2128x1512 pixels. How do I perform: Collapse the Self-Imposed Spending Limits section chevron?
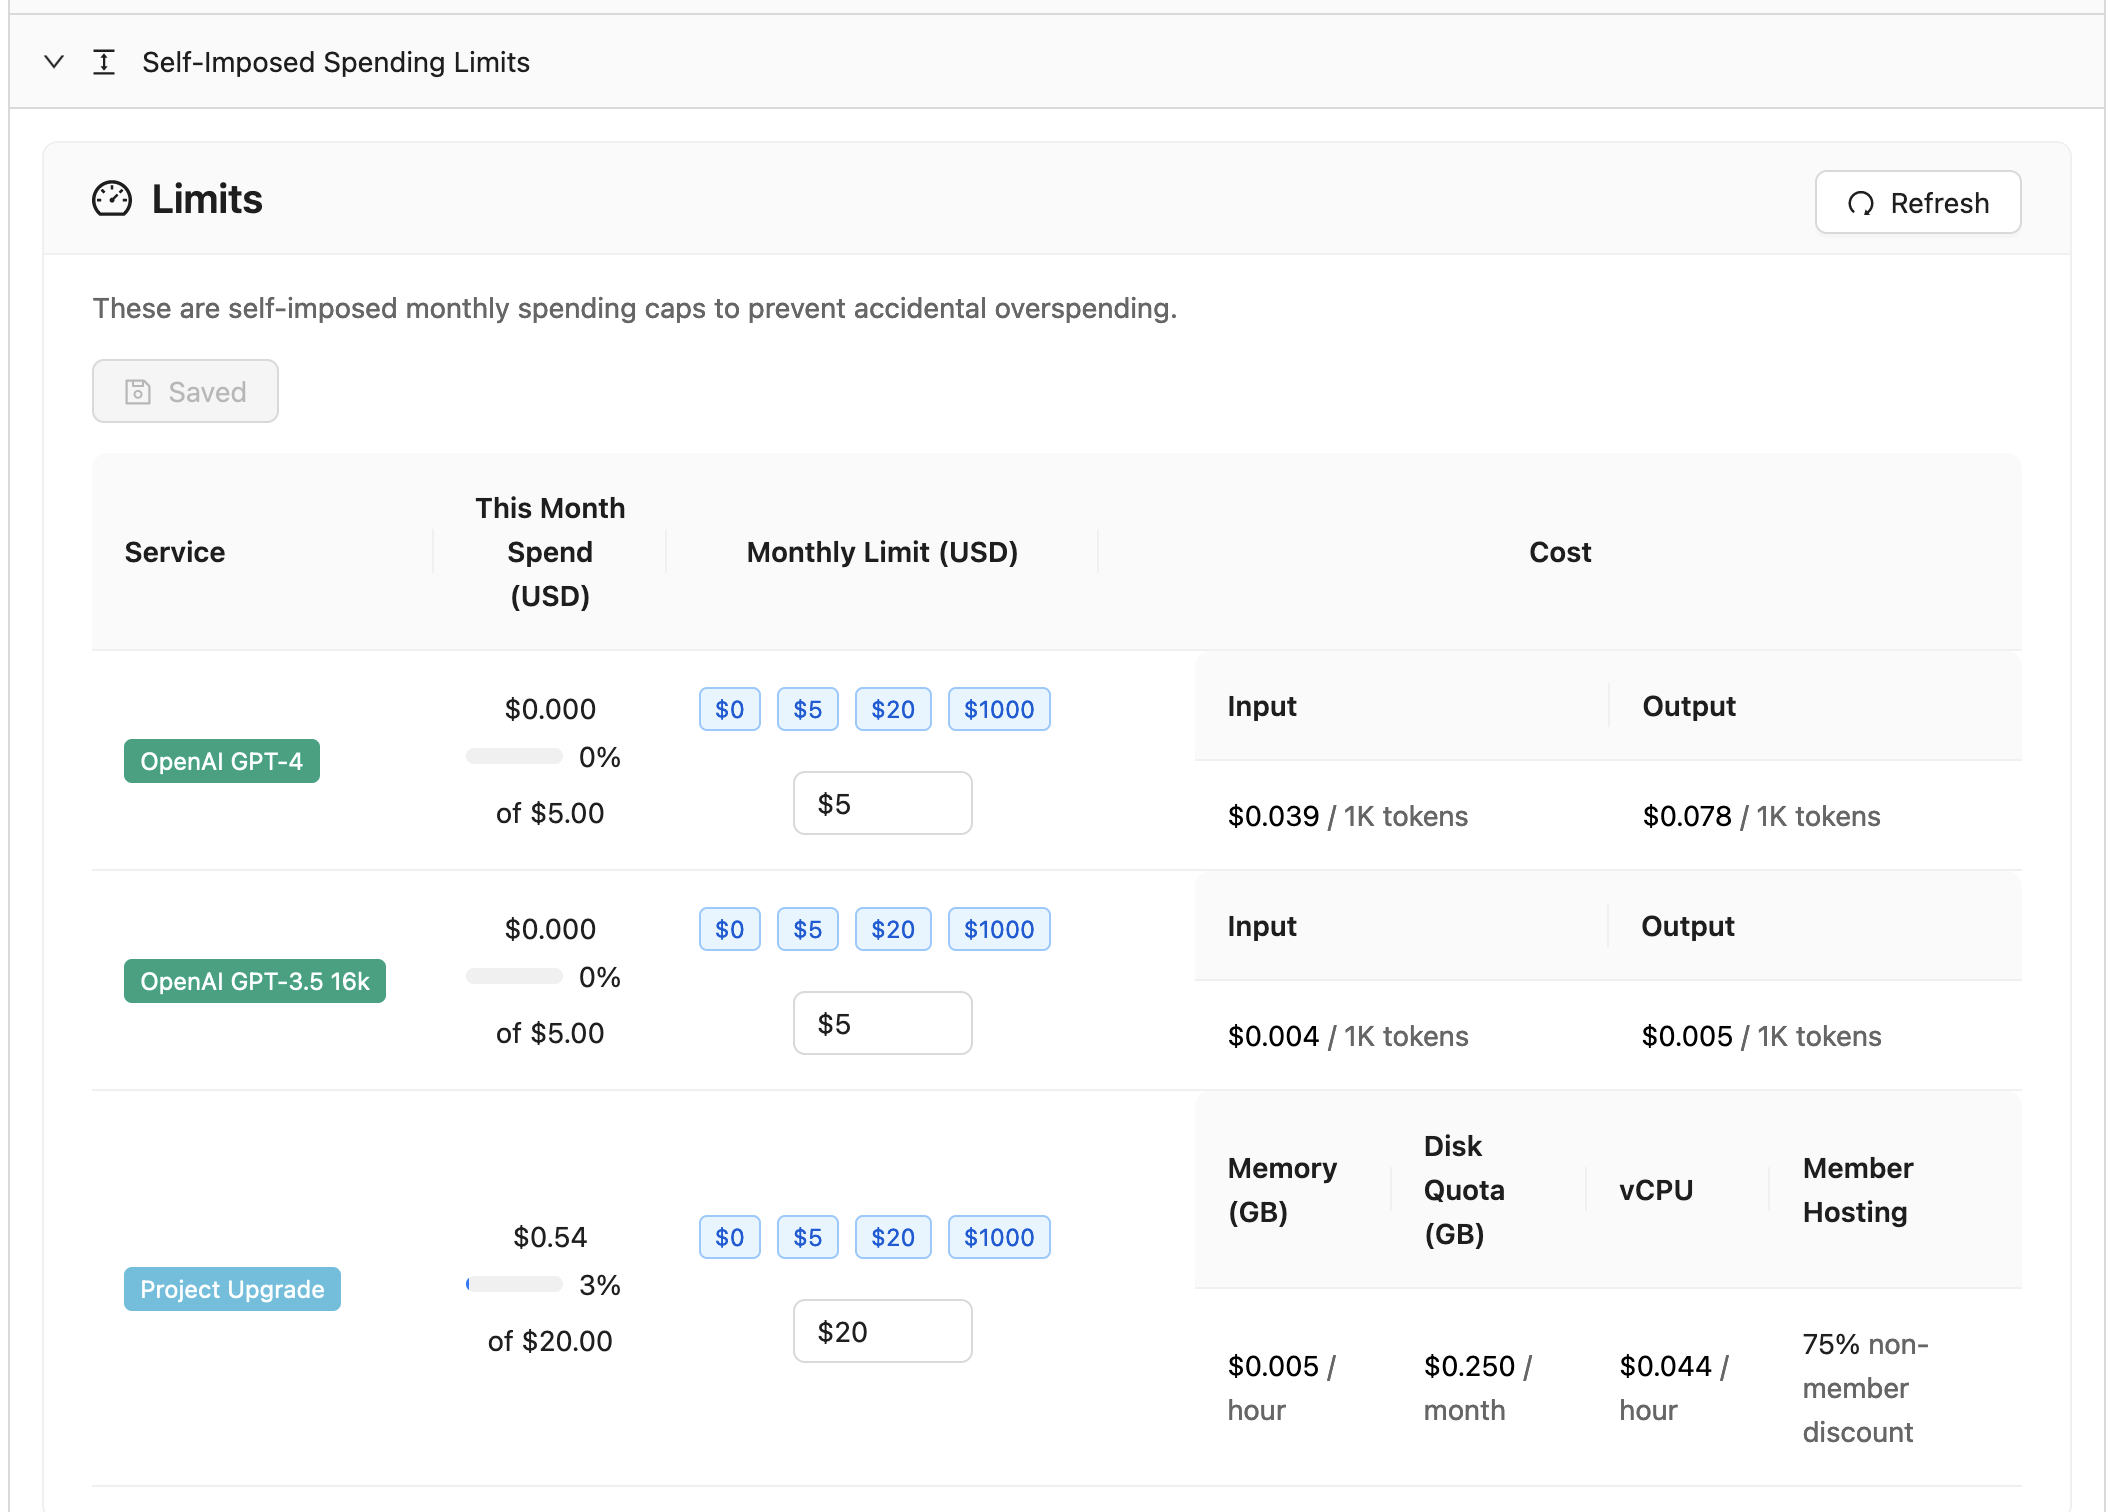pyautogui.click(x=54, y=62)
